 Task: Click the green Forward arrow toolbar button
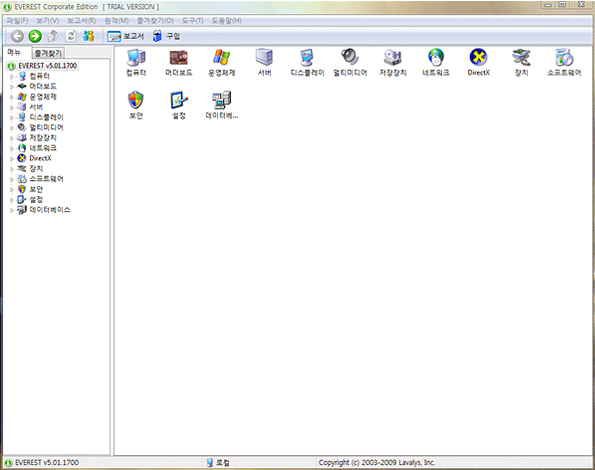pyautogui.click(x=35, y=36)
